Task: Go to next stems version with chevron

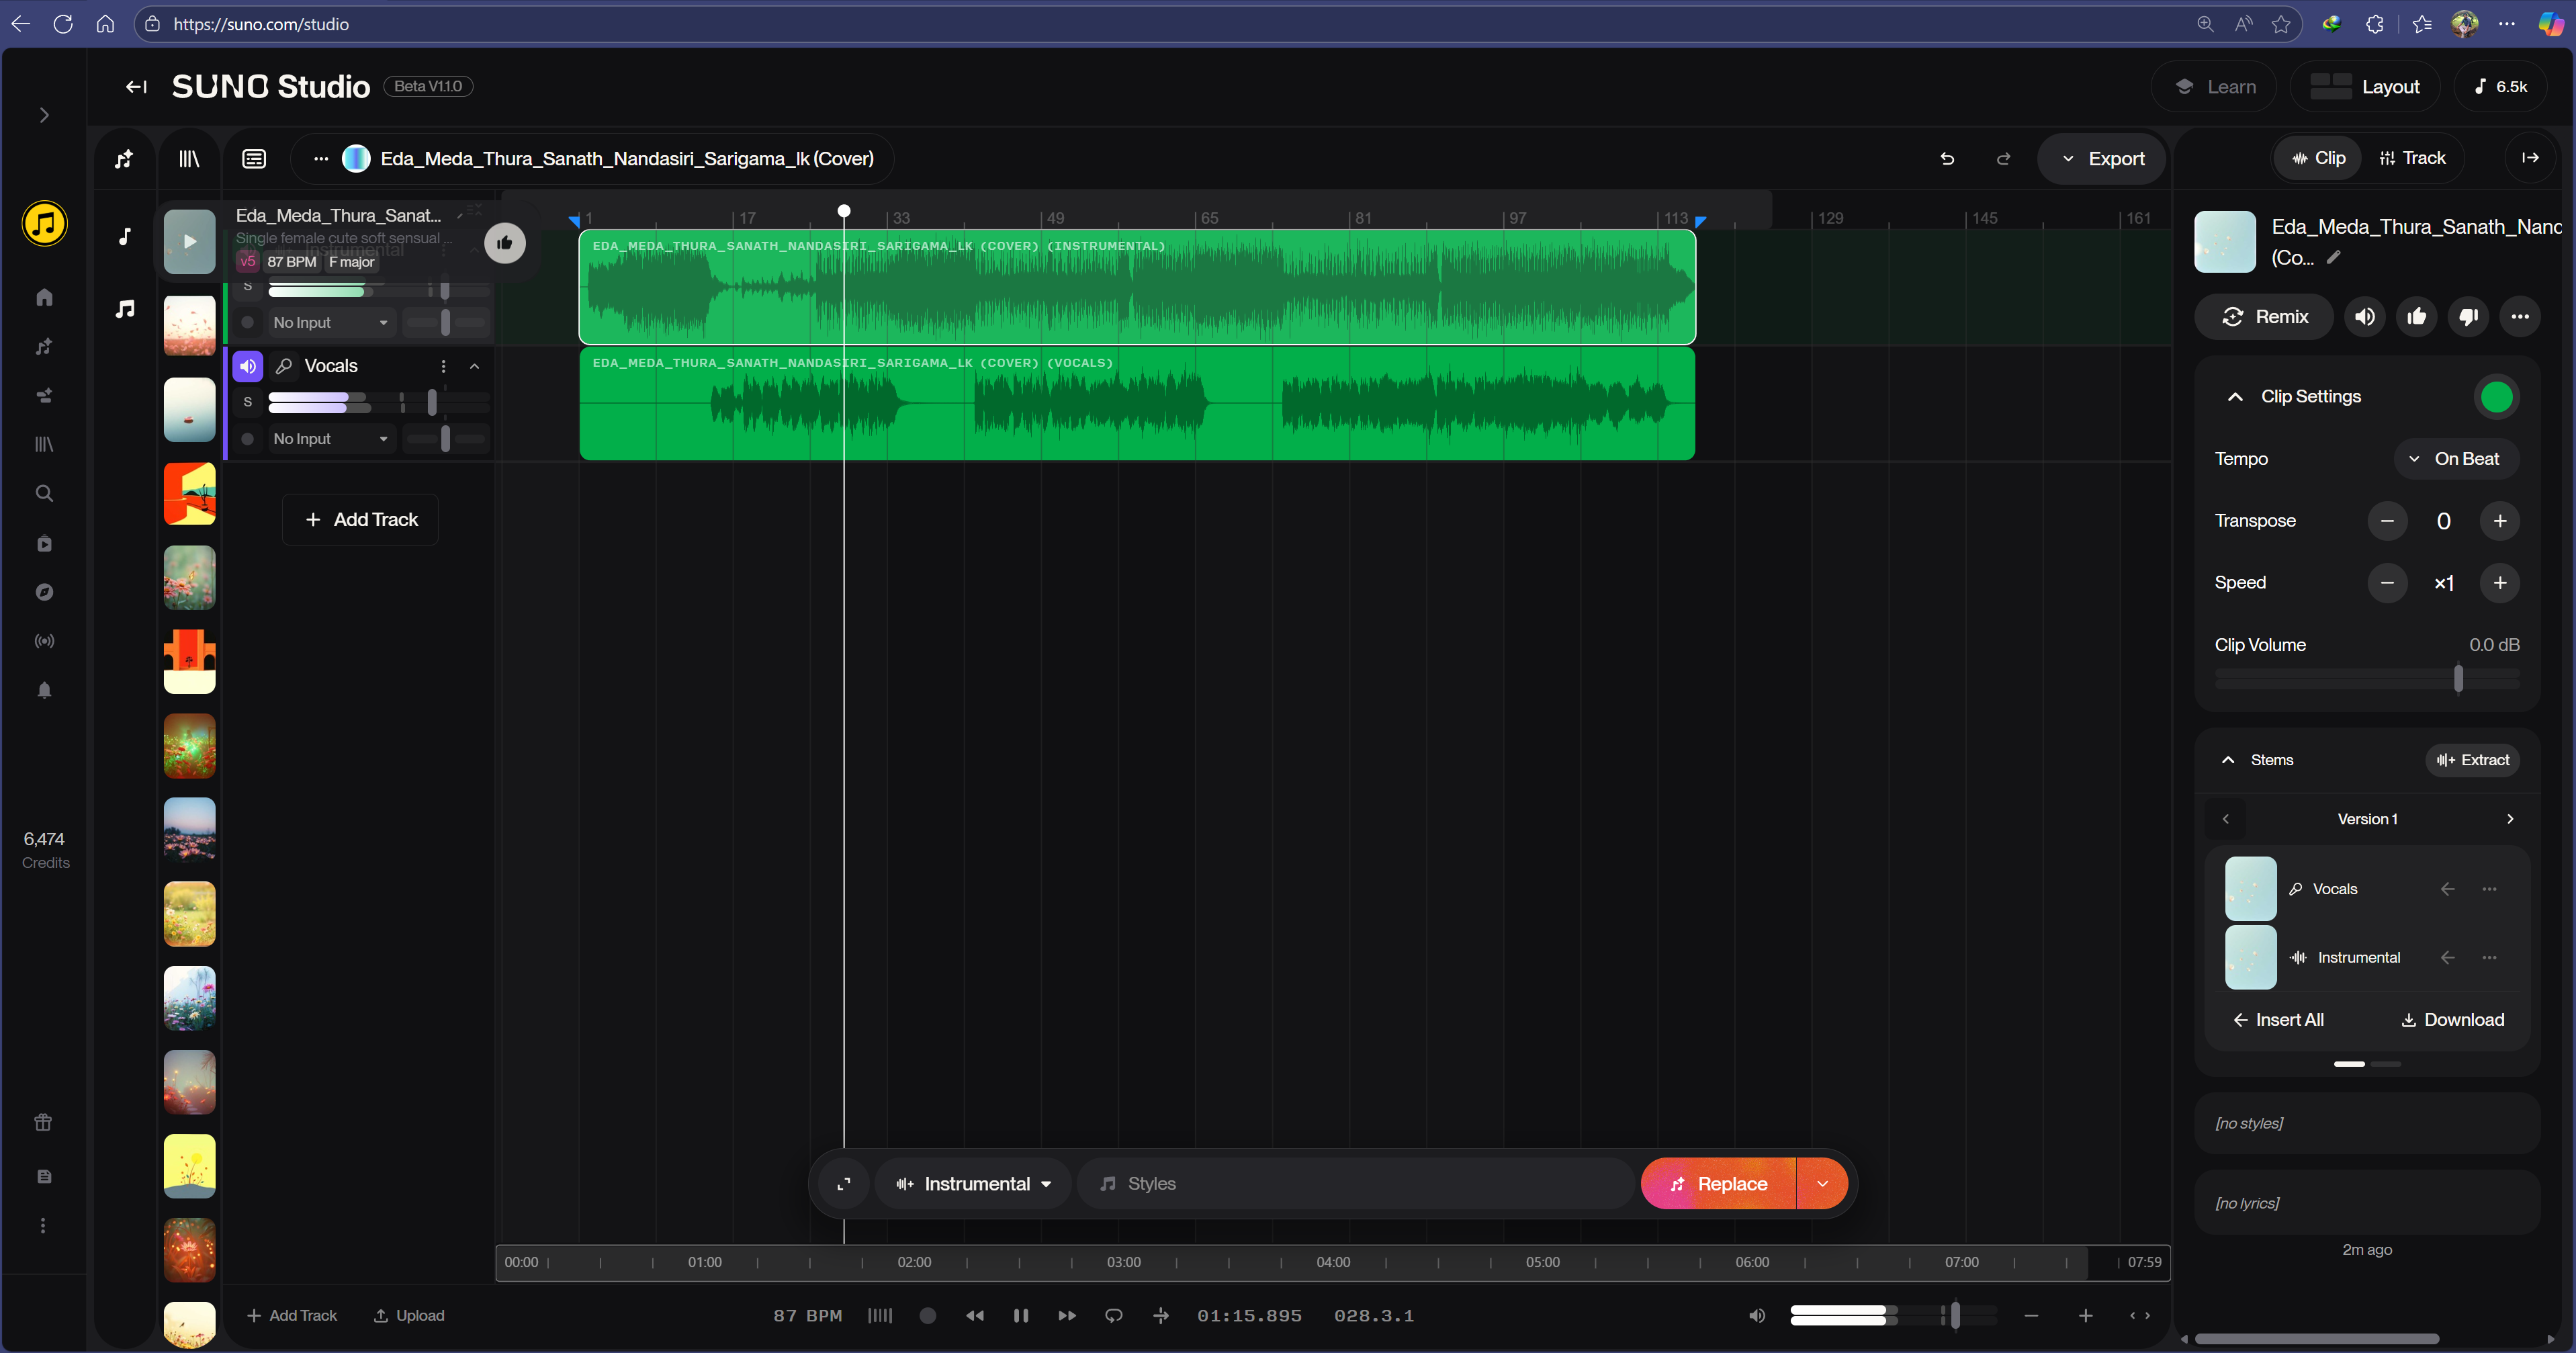Action: [x=2510, y=819]
